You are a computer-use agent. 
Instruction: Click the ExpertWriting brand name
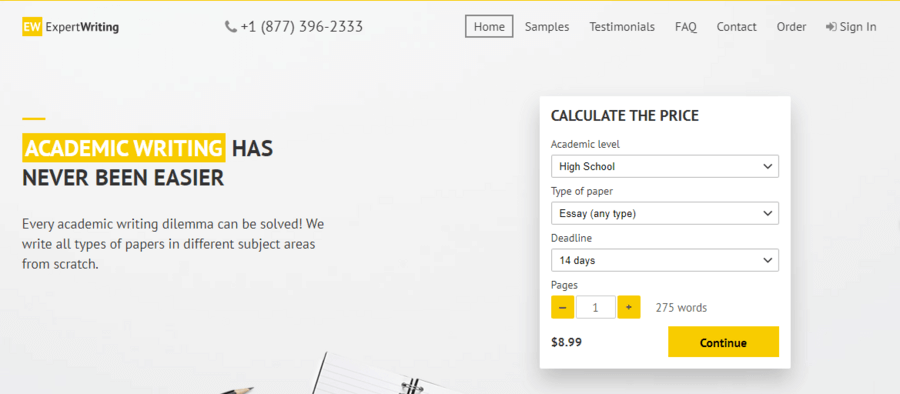coord(83,27)
